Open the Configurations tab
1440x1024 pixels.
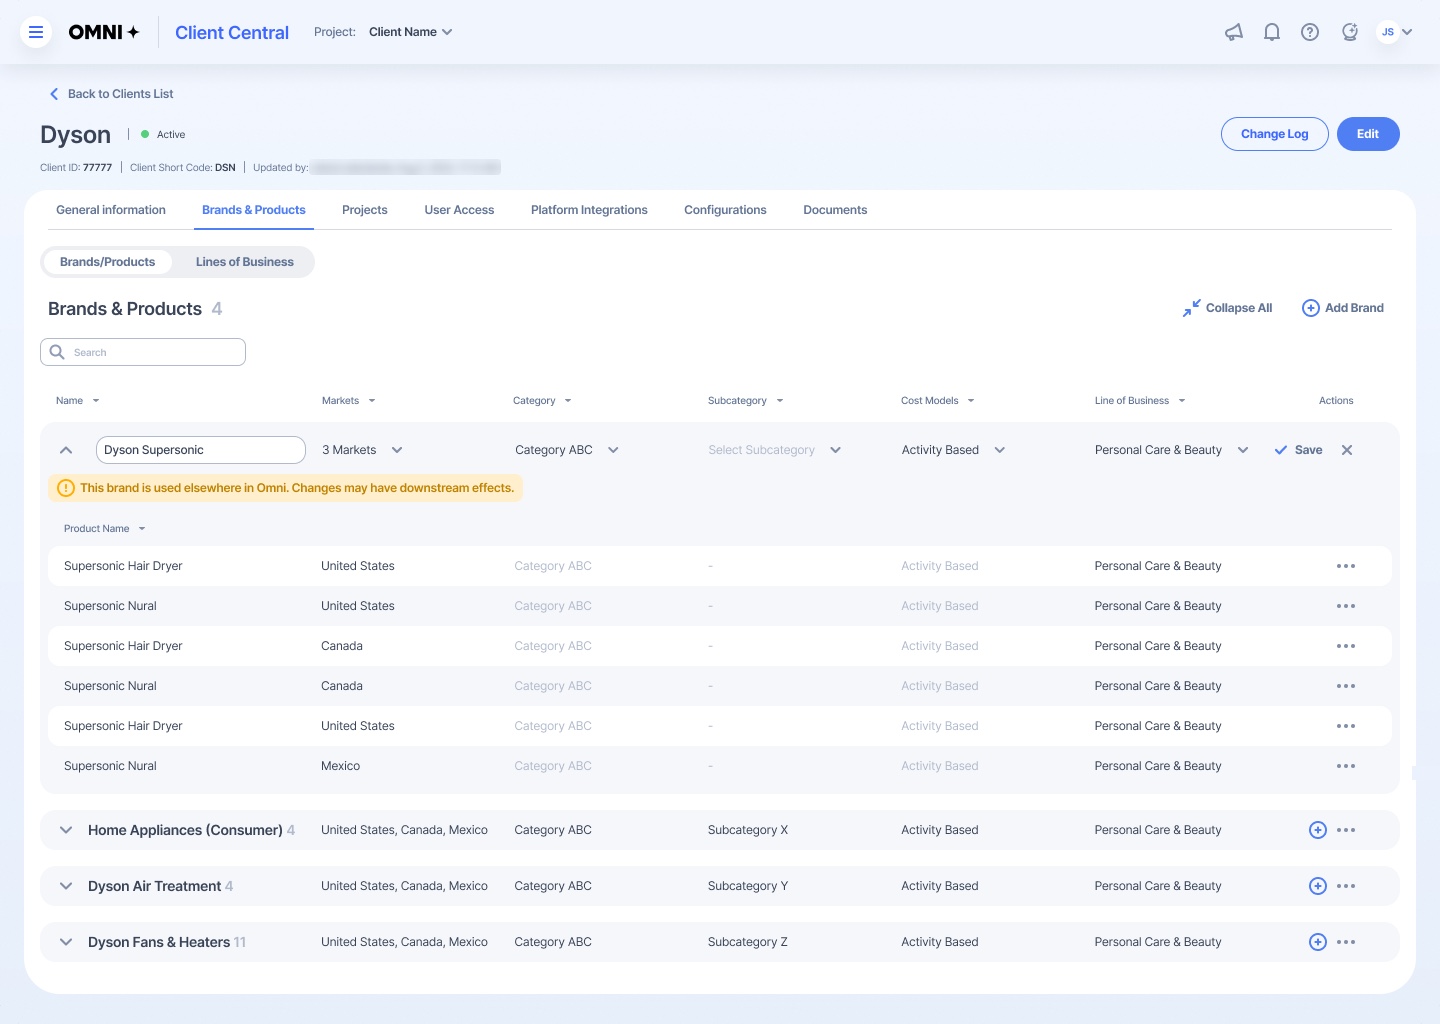point(725,210)
